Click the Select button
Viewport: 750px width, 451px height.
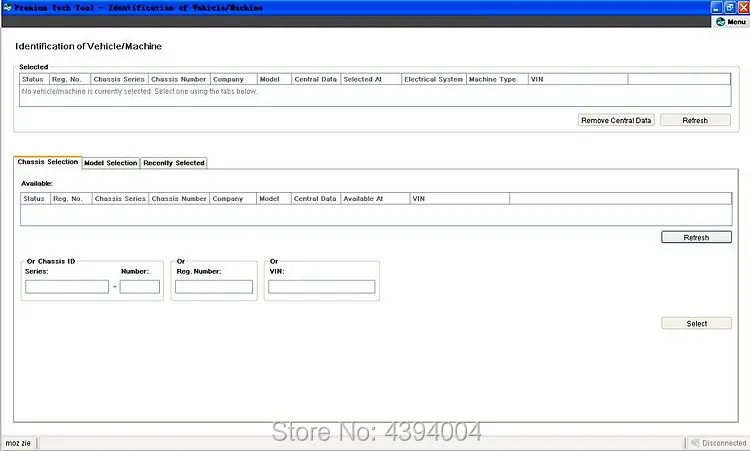point(696,323)
